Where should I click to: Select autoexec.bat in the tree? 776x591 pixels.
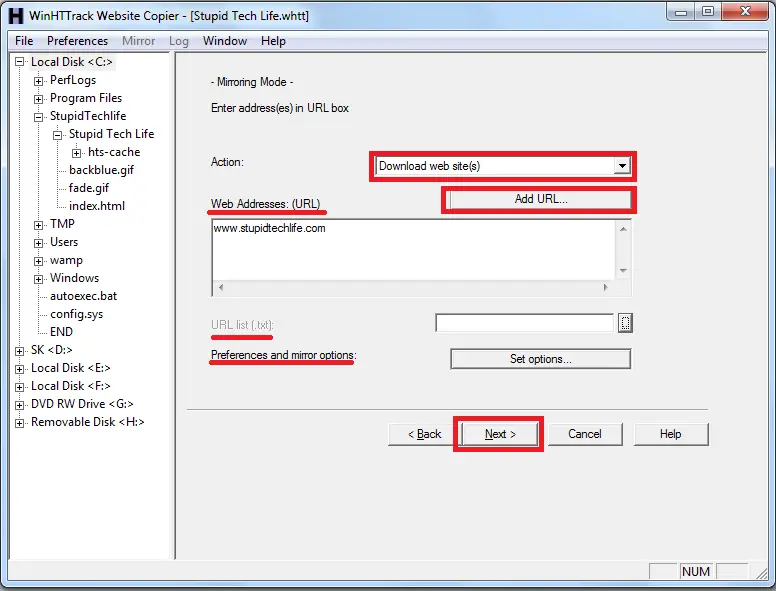point(84,296)
